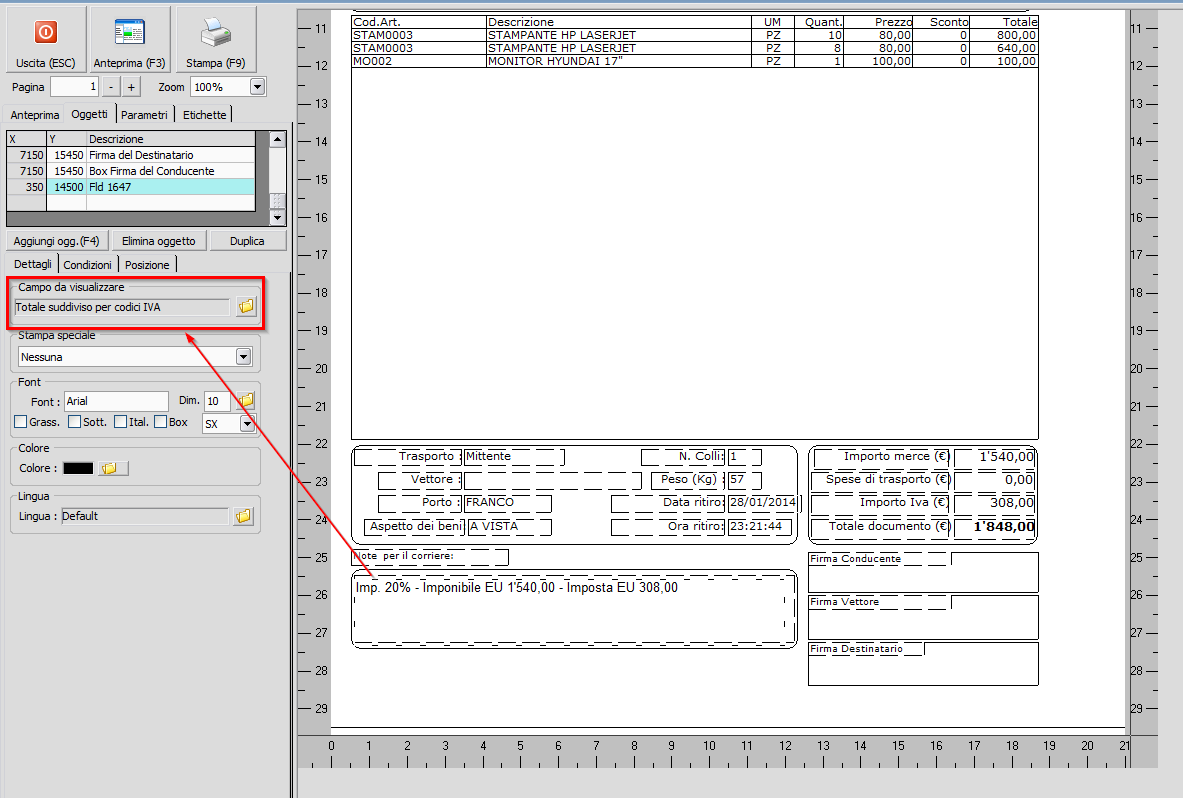Click the Lingua Default field
Viewport: 1183px width, 798px height.
point(144,516)
